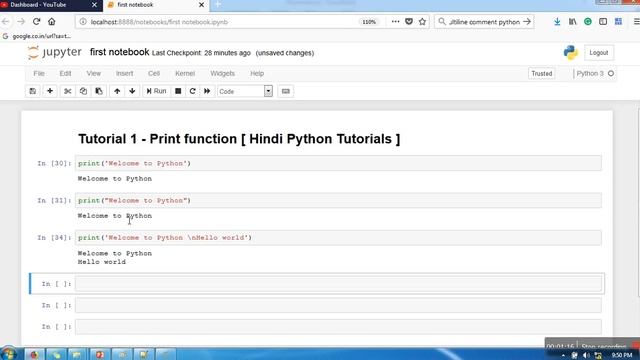Click the Trusted notebook button
The width and height of the screenshot is (640, 360).
[542, 73]
